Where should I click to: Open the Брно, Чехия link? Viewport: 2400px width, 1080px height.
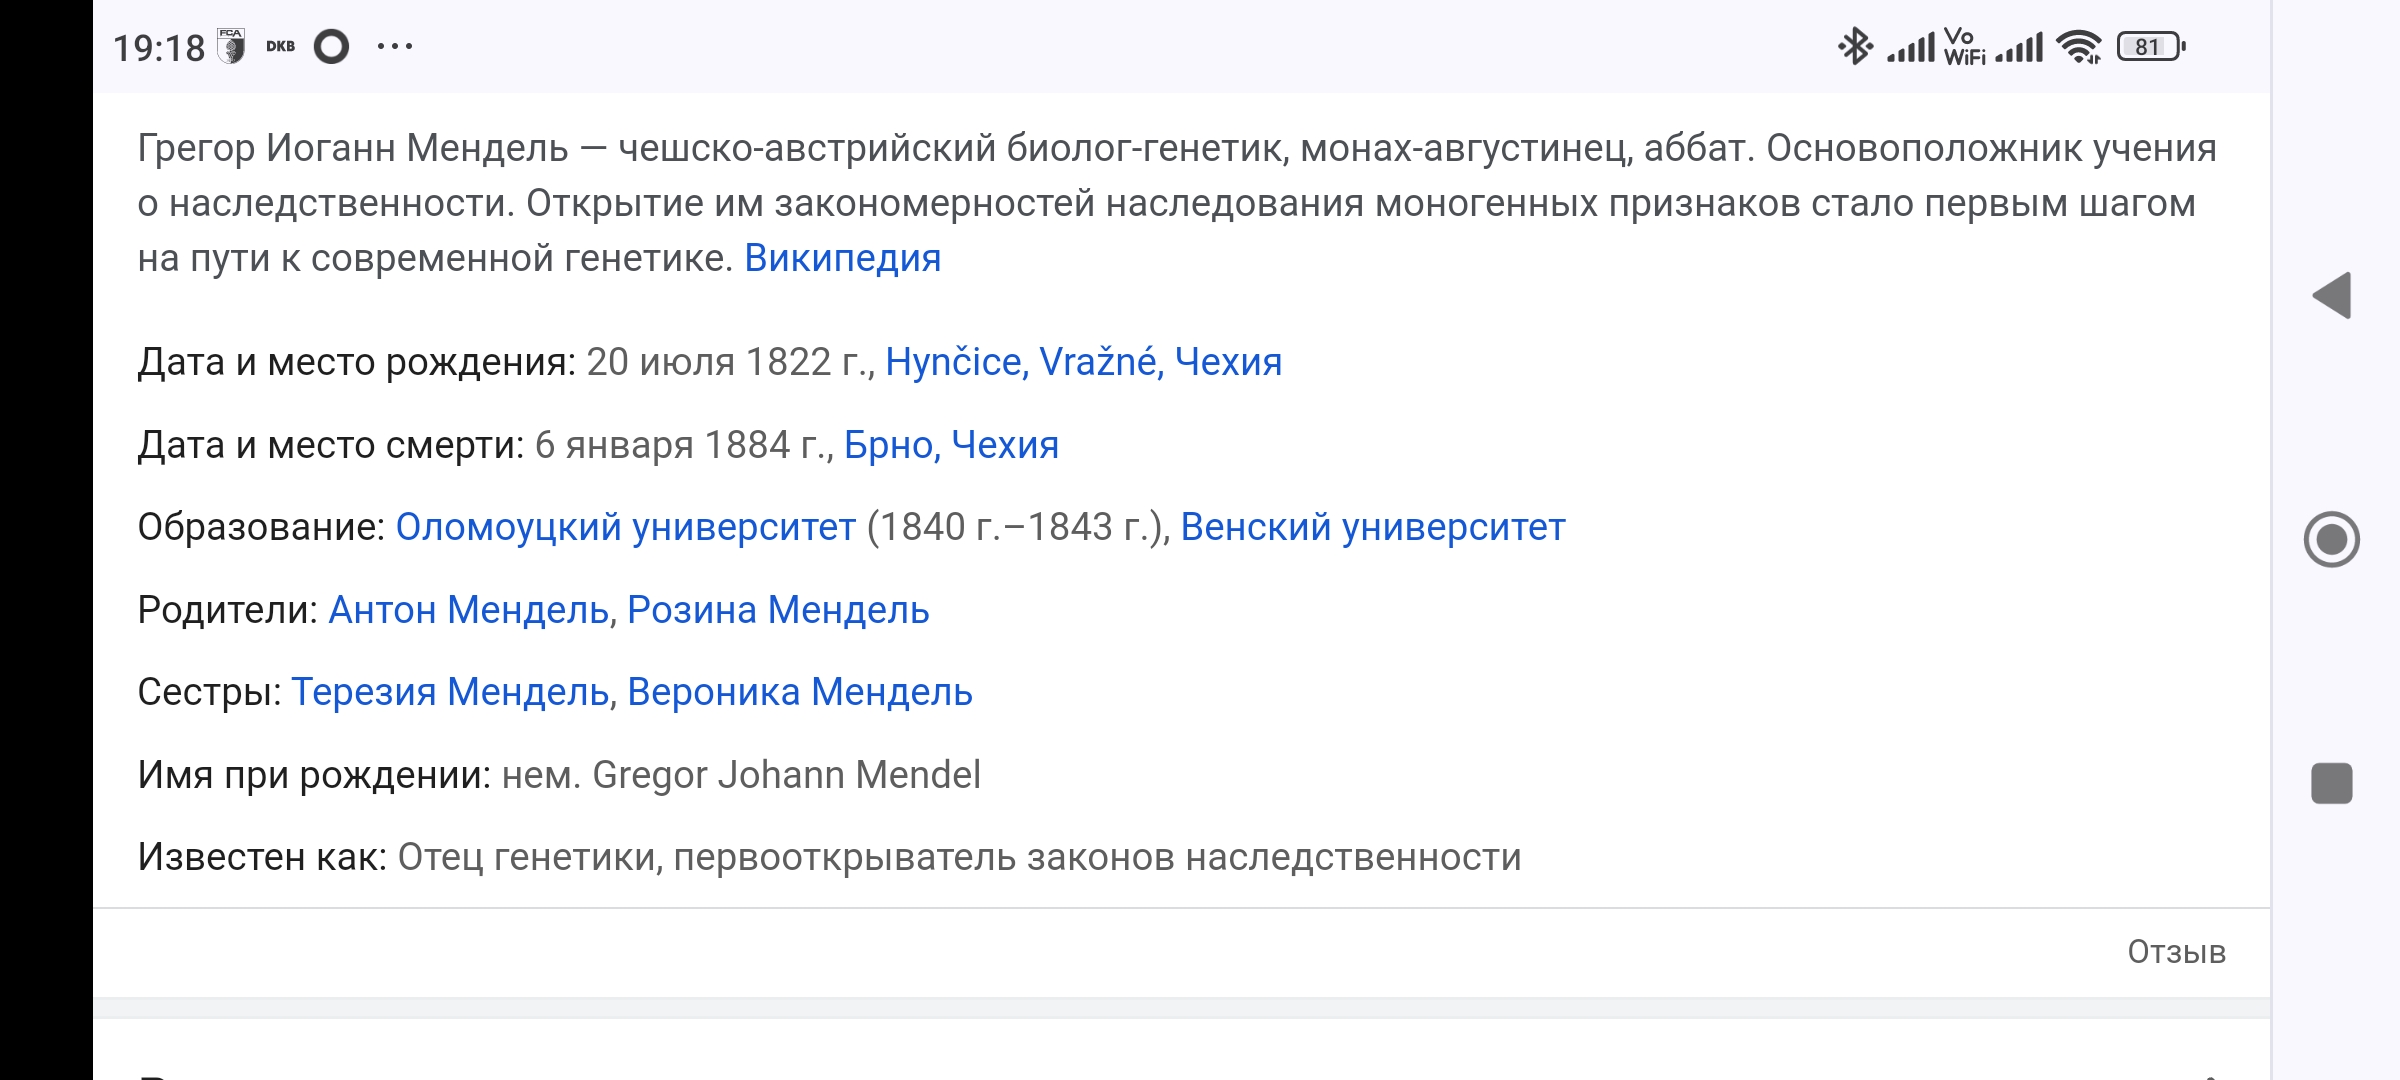950,445
